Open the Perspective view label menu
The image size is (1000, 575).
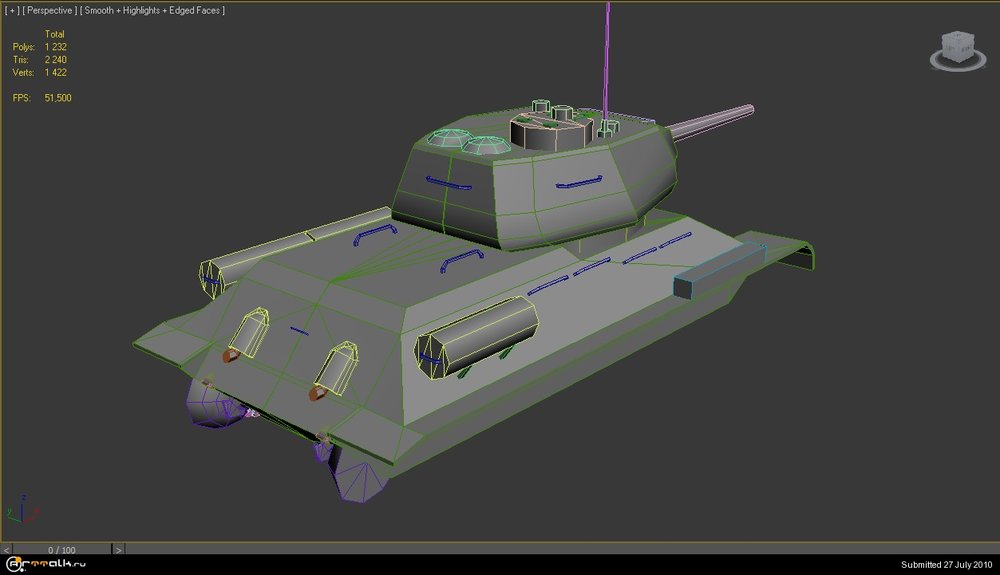(49, 10)
